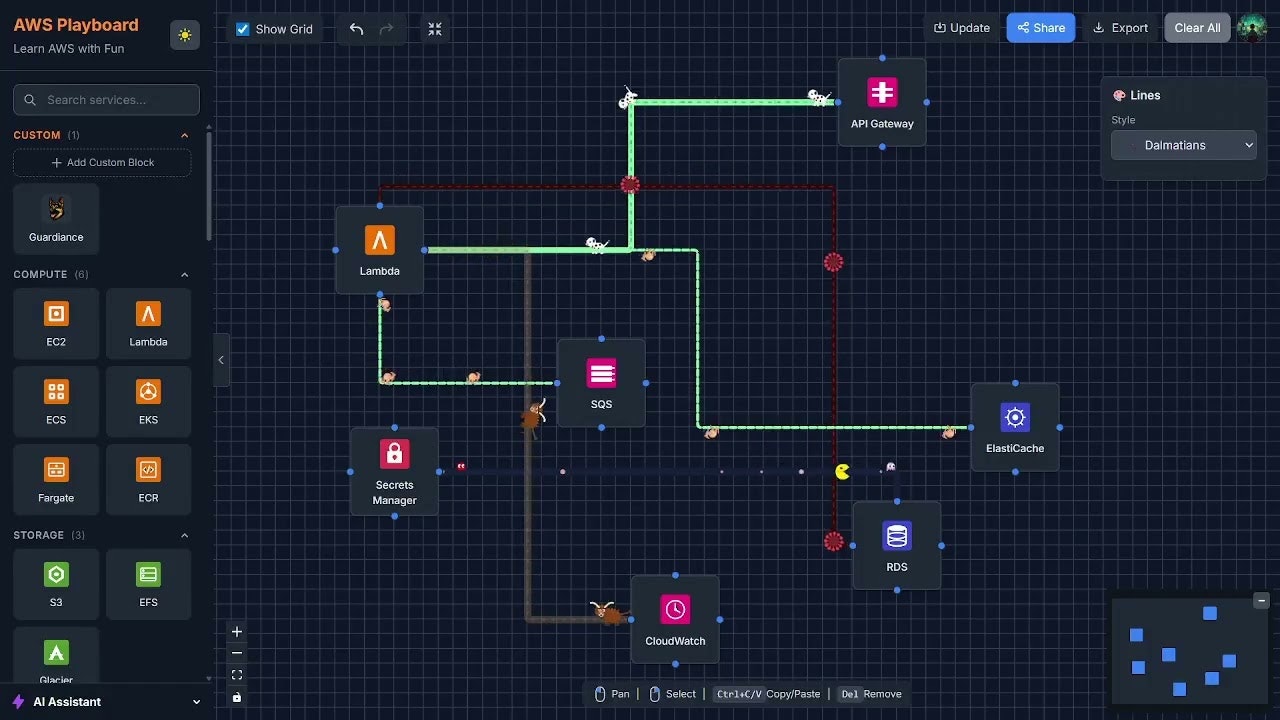This screenshot has width=1280, height=720.
Task: Activate Pan mode in bottom bar
Action: point(611,693)
